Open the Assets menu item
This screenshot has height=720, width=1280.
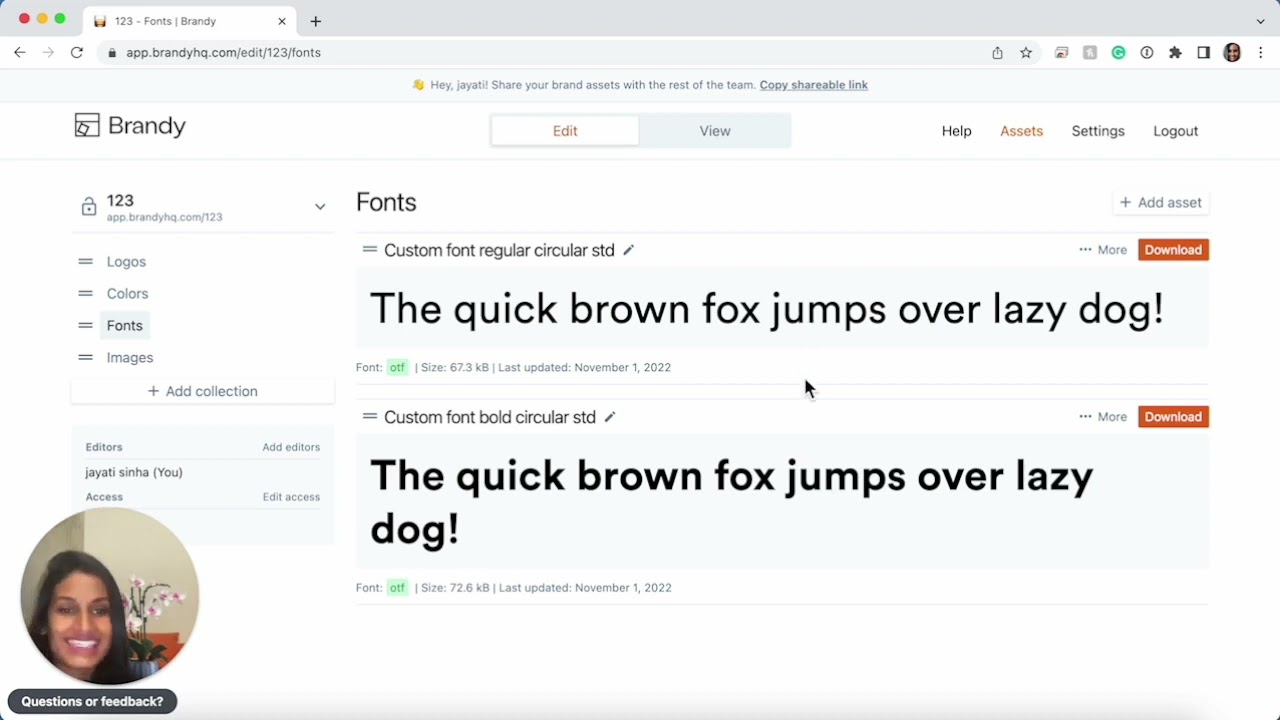[x=1021, y=131]
